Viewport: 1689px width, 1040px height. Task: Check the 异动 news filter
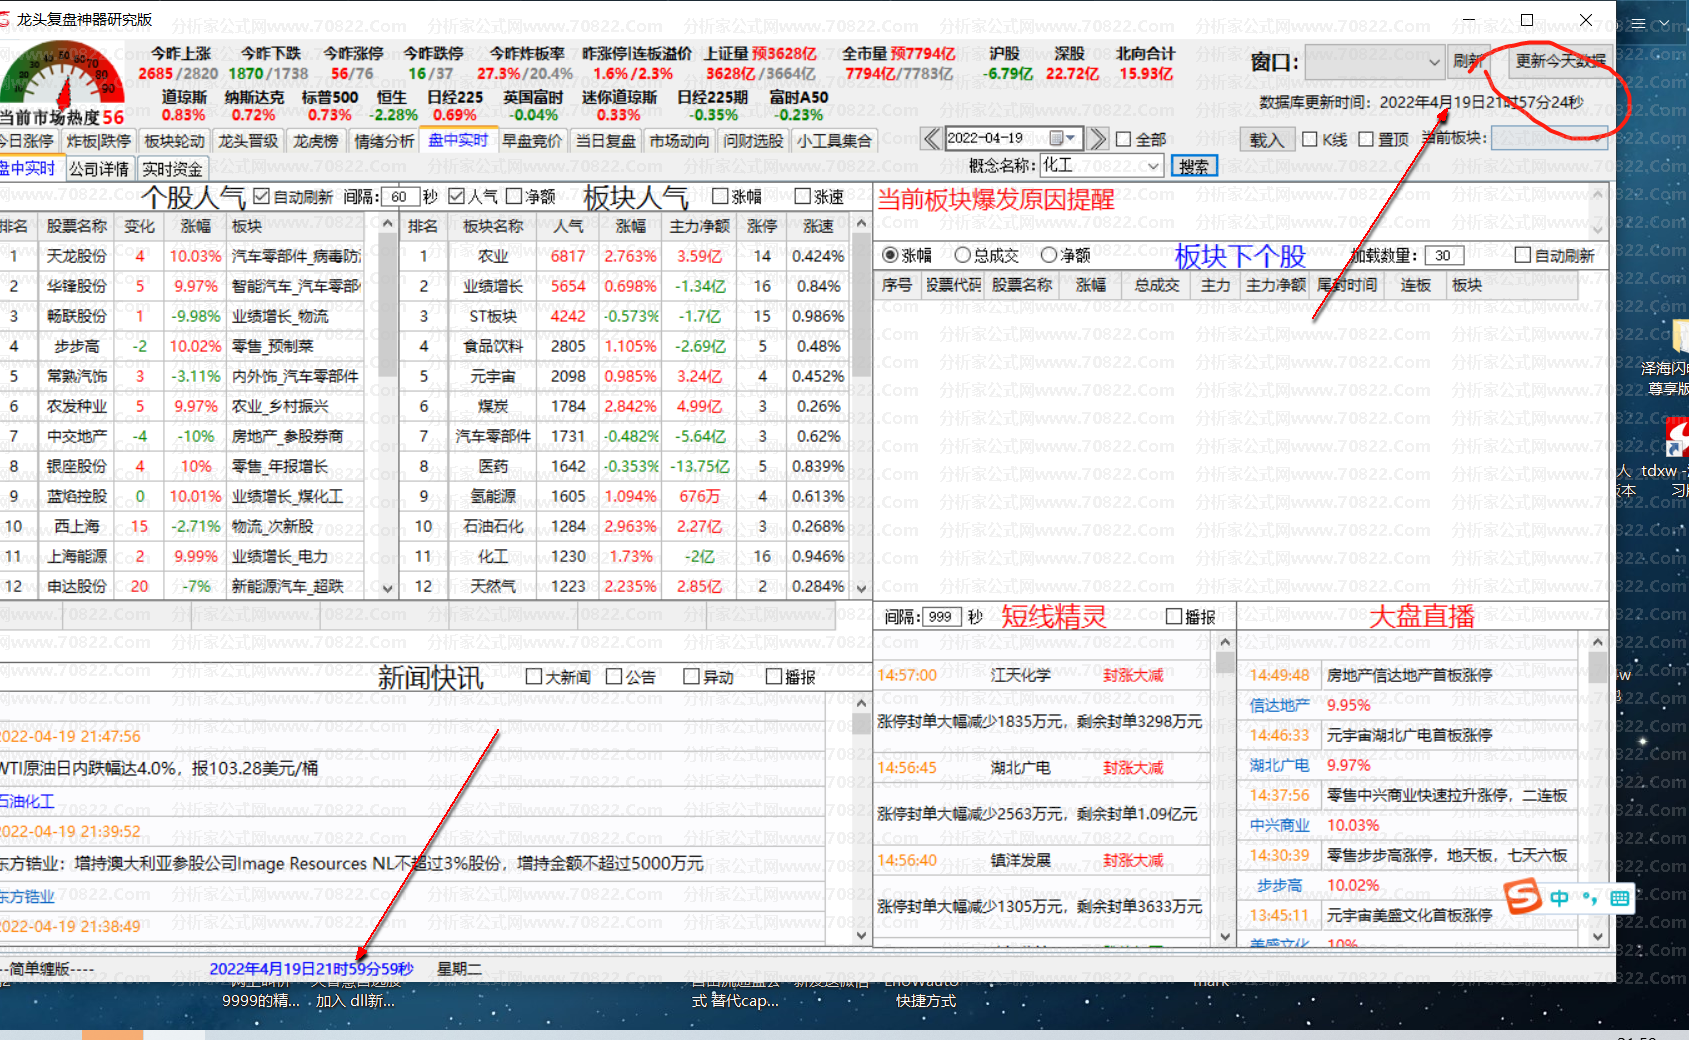point(691,676)
